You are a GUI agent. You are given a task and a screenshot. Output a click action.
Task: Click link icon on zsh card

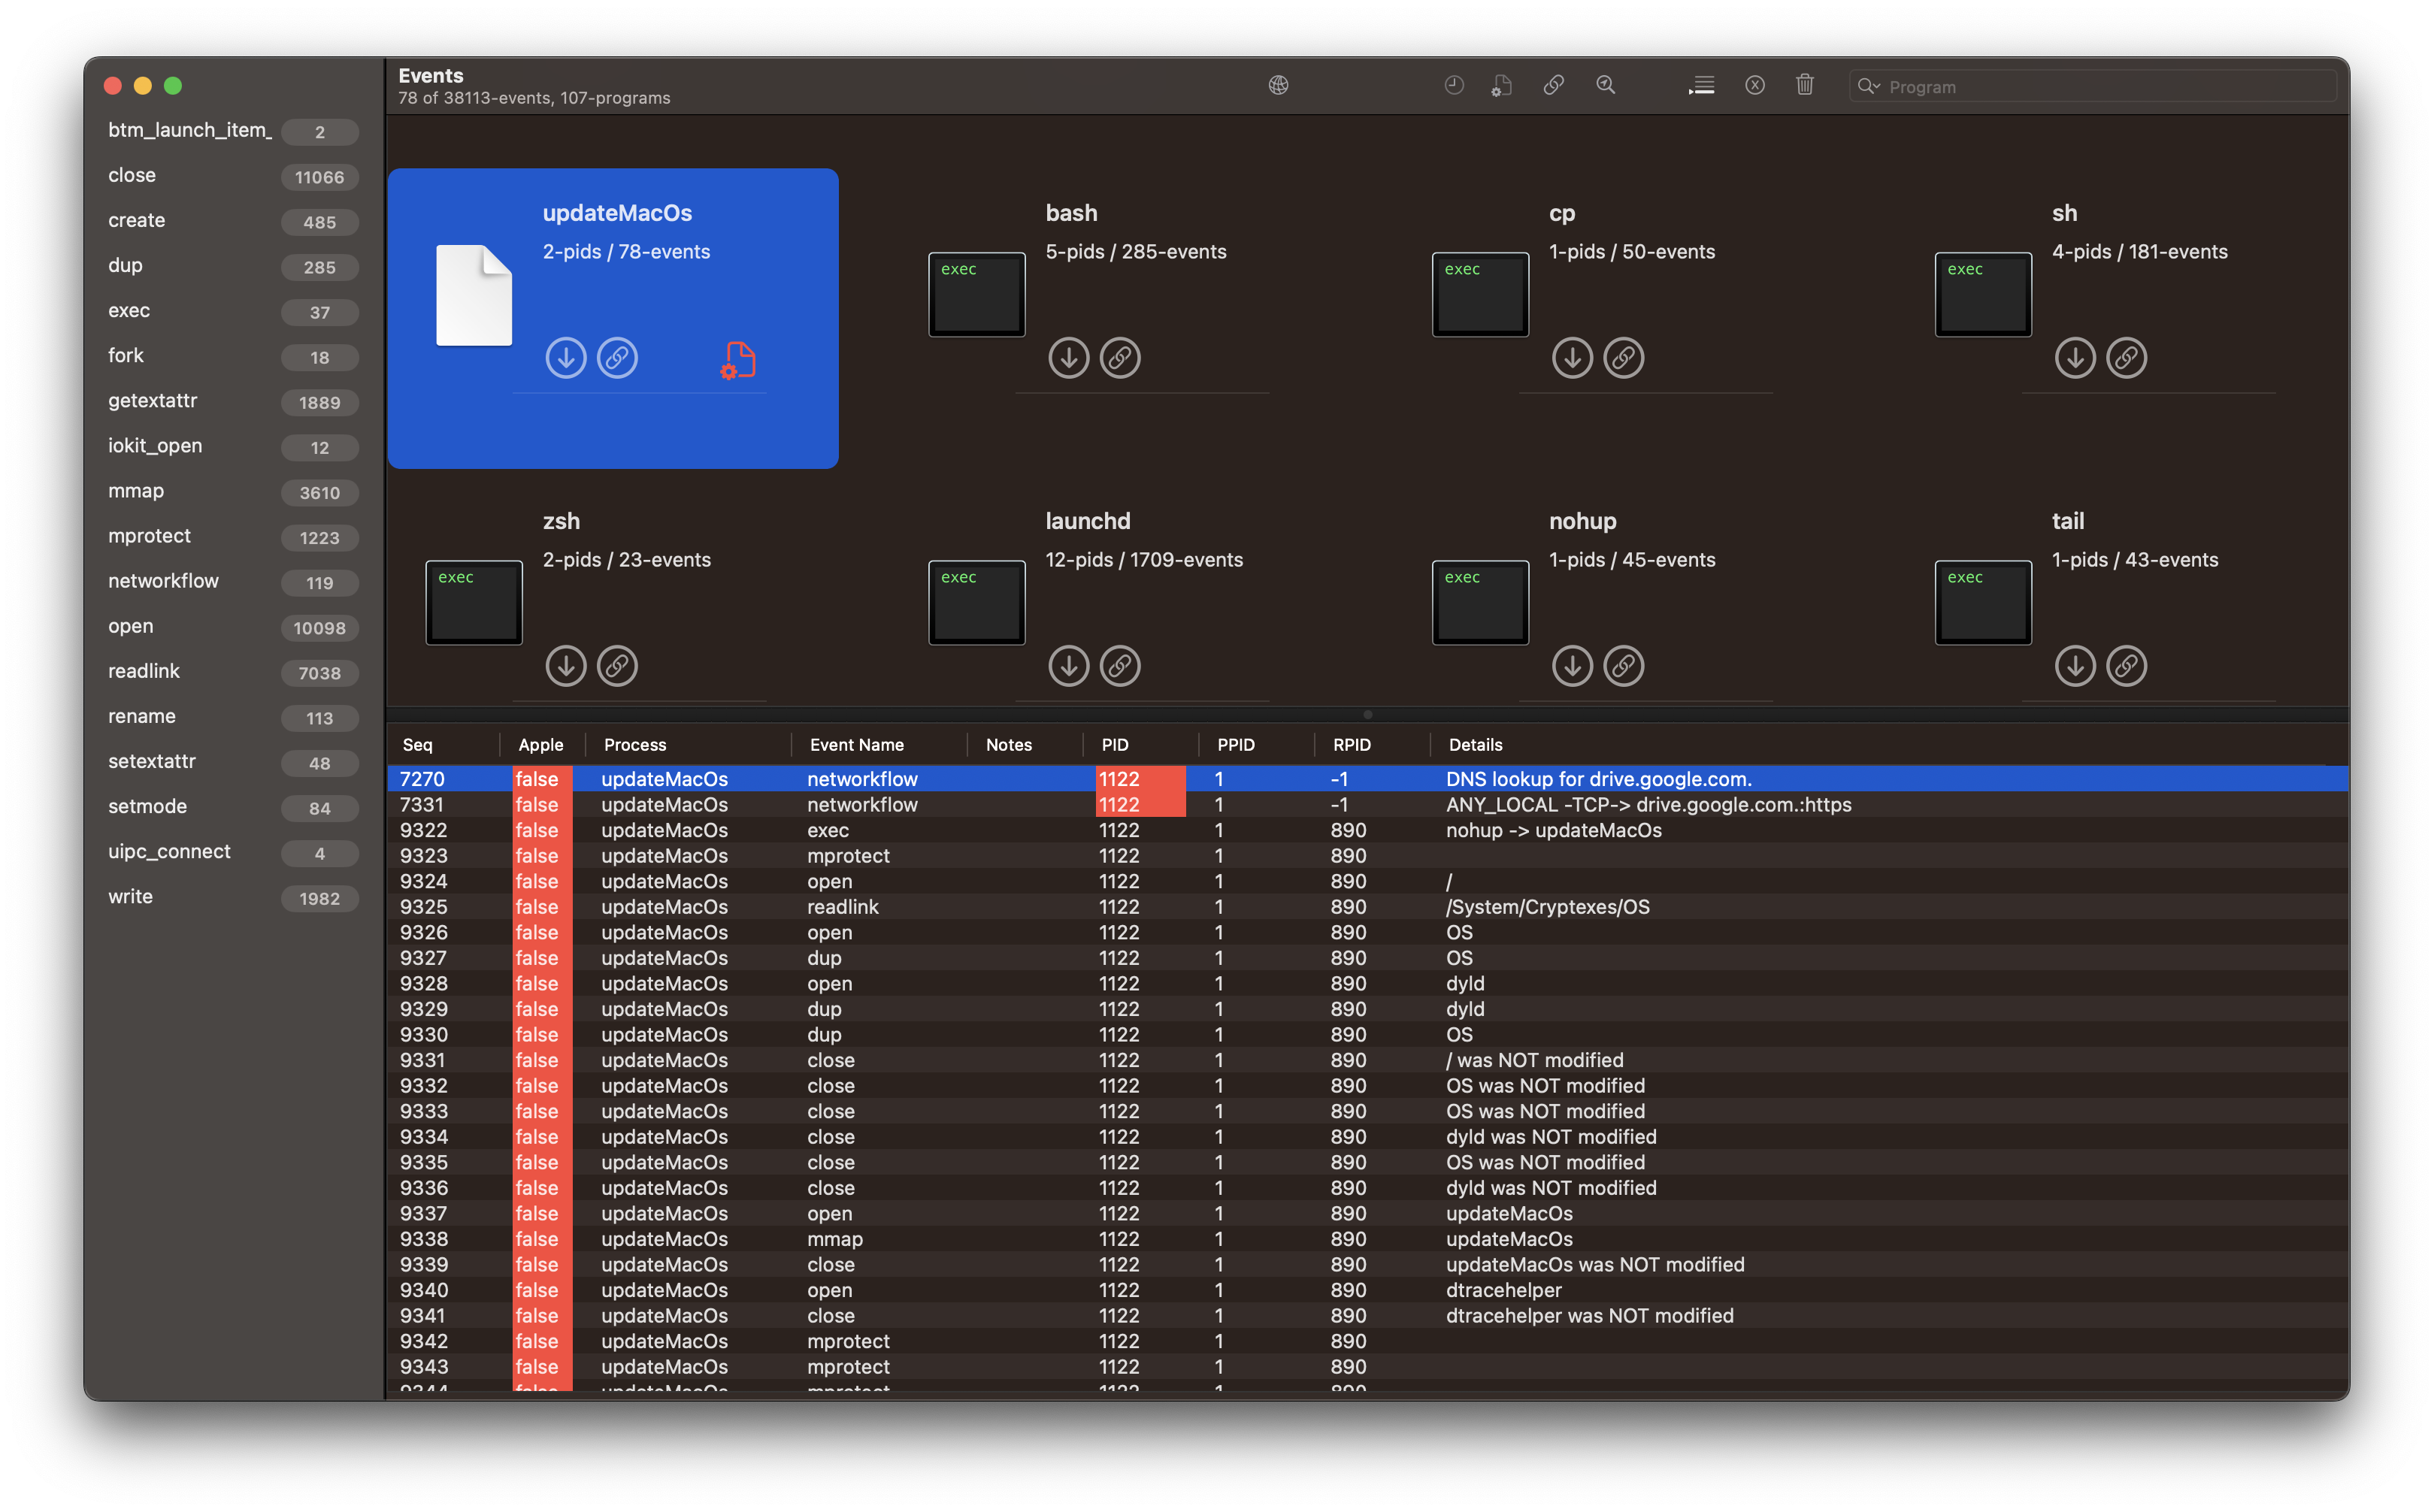(x=617, y=666)
